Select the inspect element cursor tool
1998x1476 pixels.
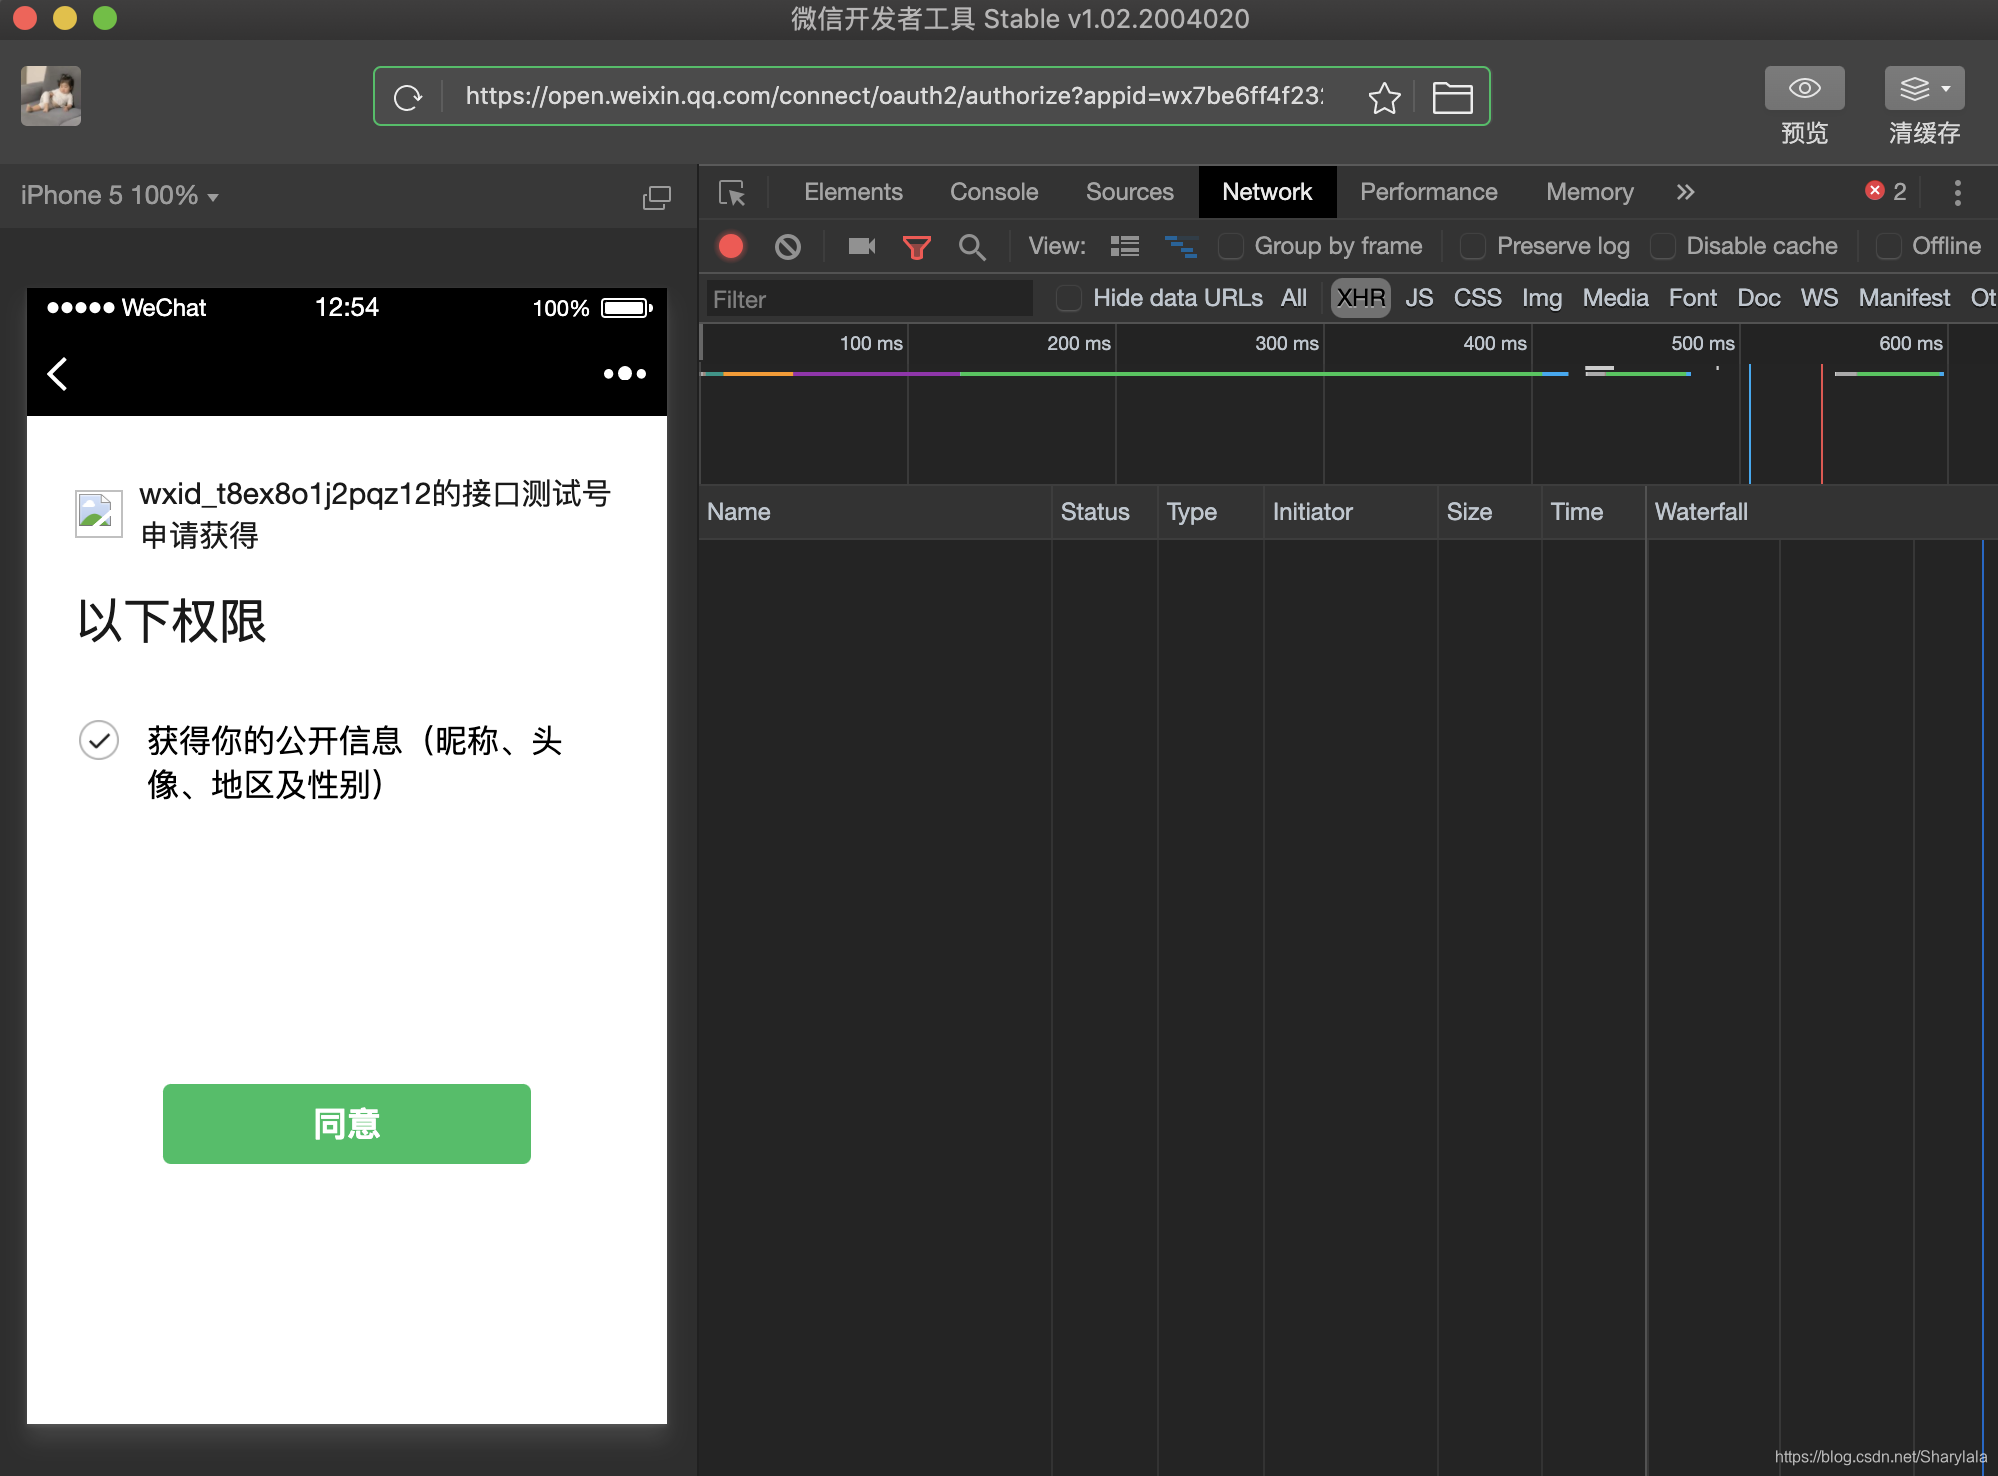click(733, 192)
